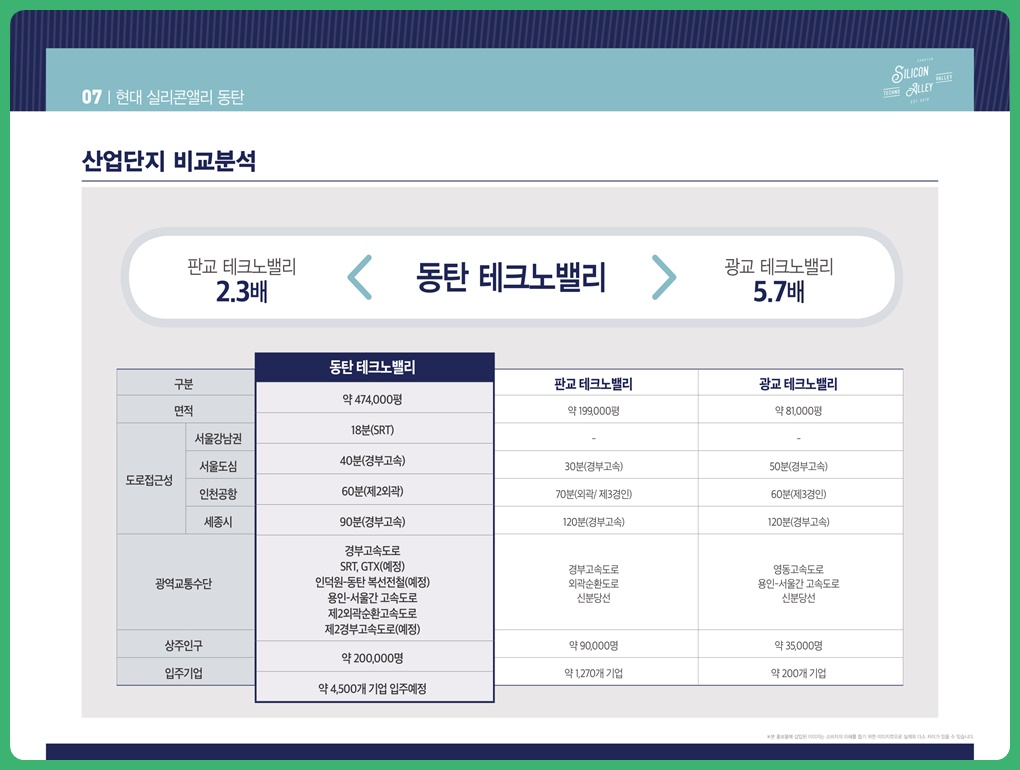Select the 판교 테크노밸리 column header
1020x770 pixels.
pyautogui.click(x=593, y=384)
